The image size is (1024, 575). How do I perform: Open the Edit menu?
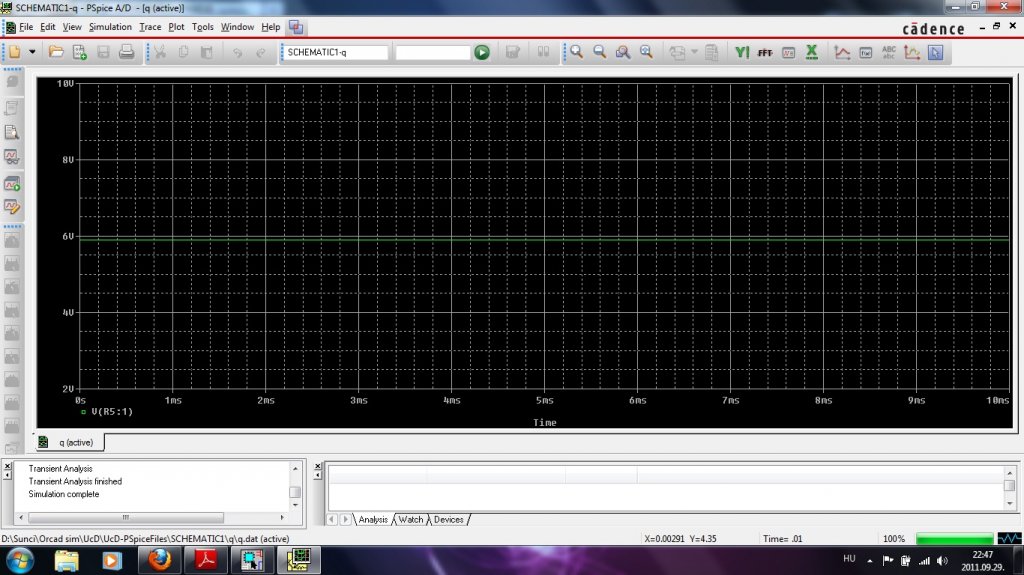[48, 27]
